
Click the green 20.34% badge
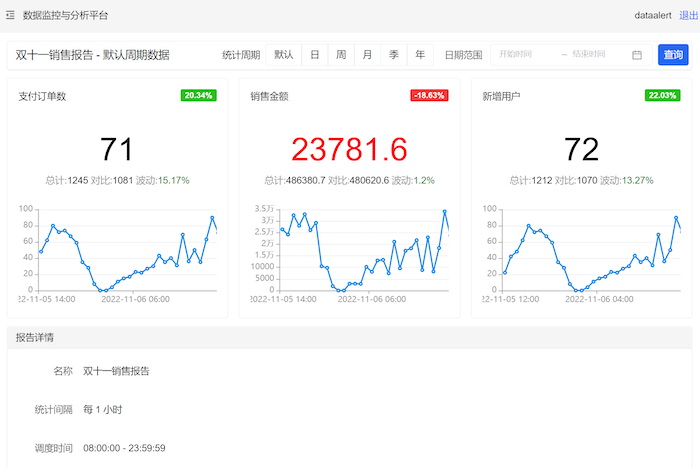click(x=198, y=95)
